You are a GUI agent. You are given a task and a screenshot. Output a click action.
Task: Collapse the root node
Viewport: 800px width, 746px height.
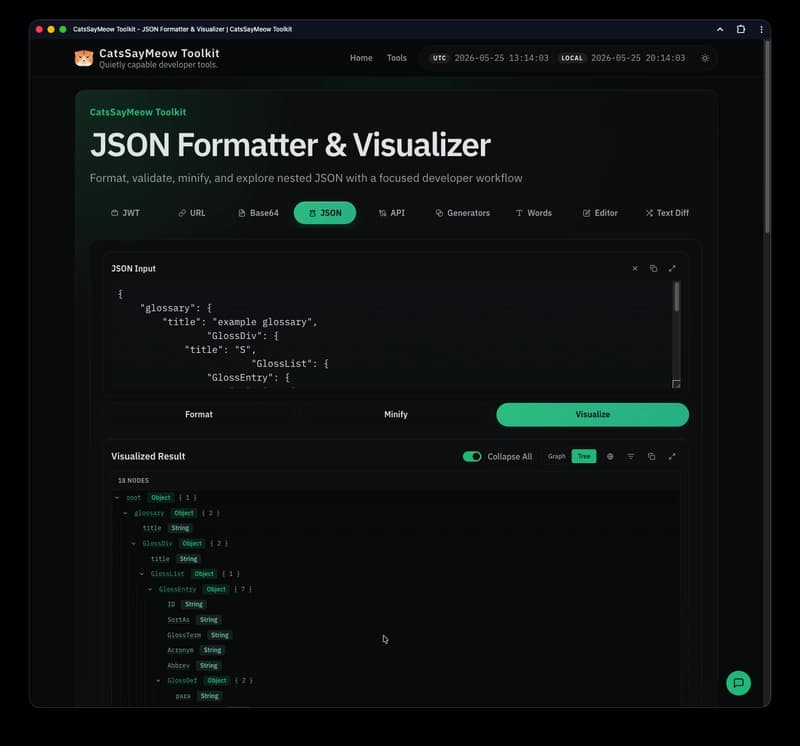[117, 498]
